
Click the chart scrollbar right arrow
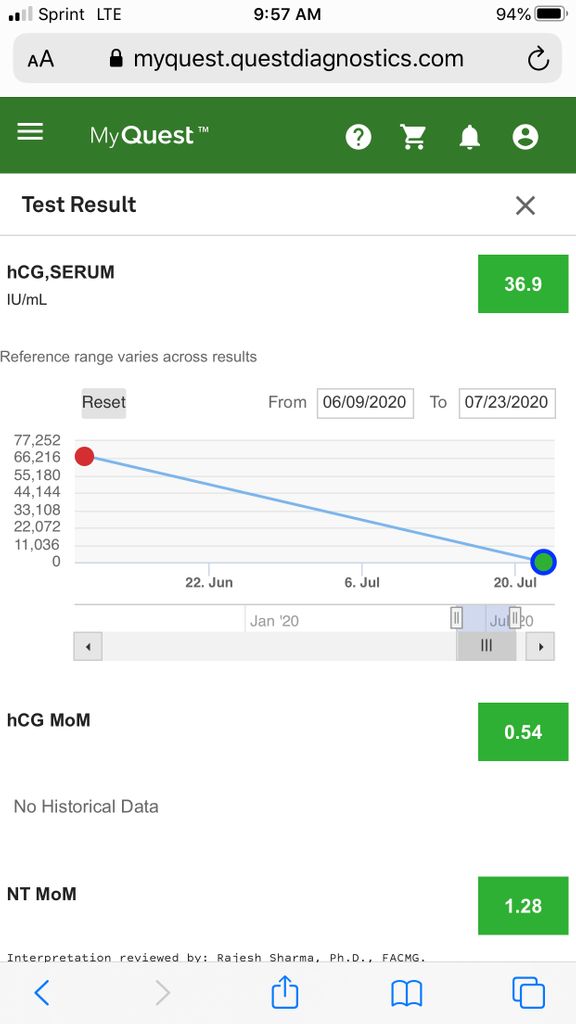point(540,646)
